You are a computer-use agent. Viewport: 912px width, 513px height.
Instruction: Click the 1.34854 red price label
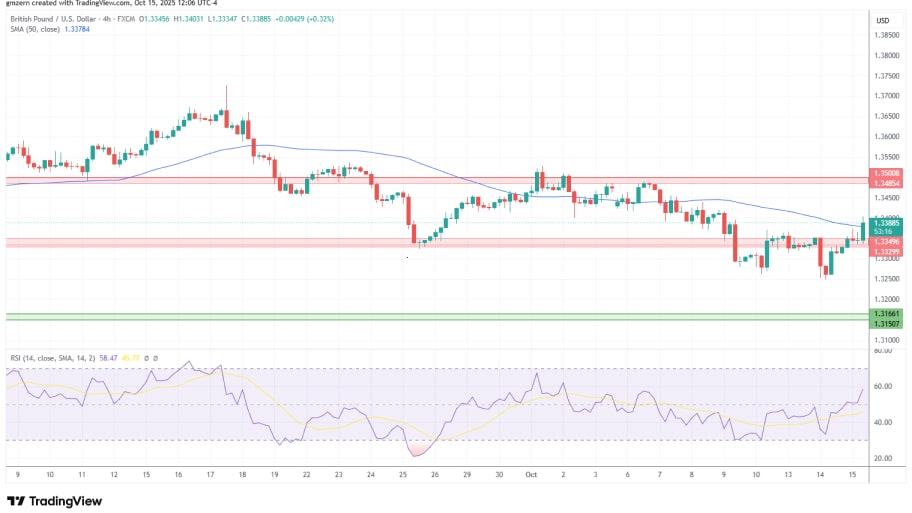click(884, 183)
